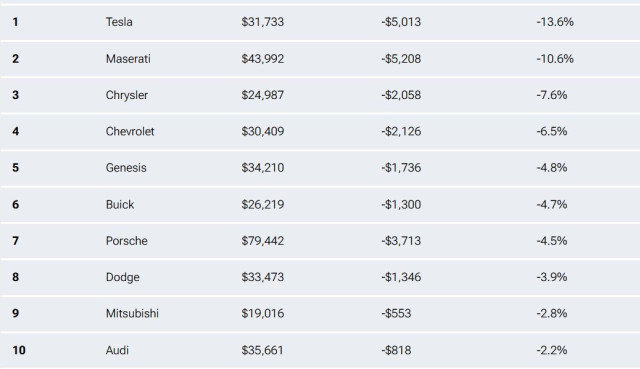Image resolution: width=640 pixels, height=369 pixels.
Task: Select the Dodge brand cell
Action: (123, 277)
